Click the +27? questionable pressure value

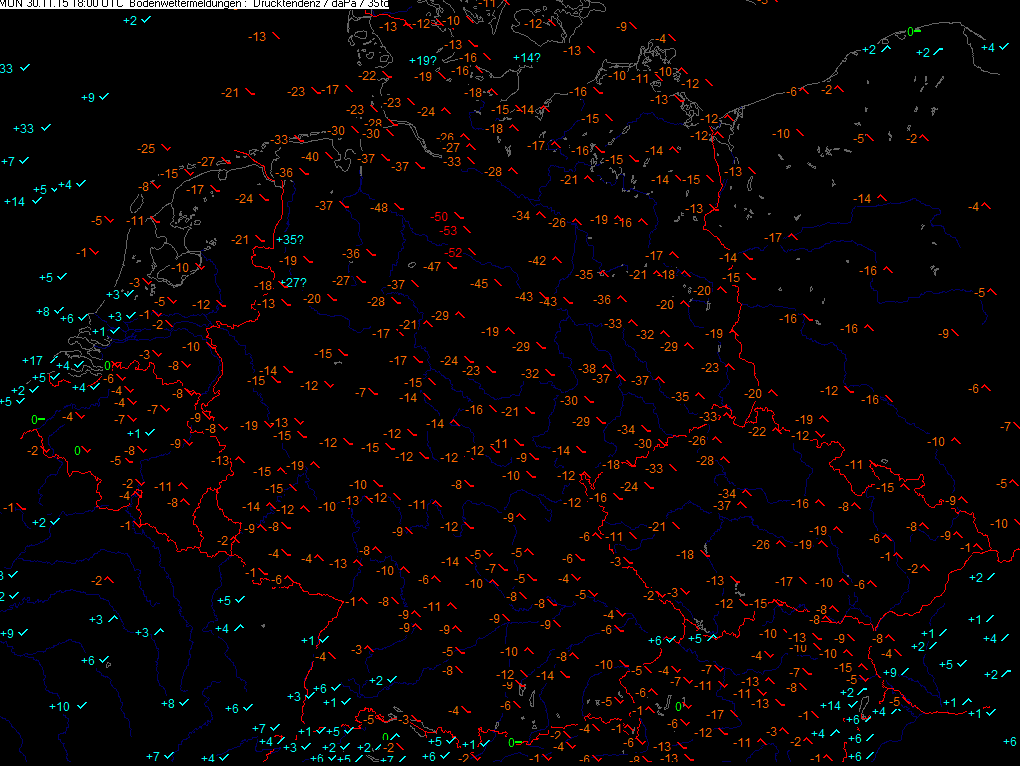coord(291,282)
